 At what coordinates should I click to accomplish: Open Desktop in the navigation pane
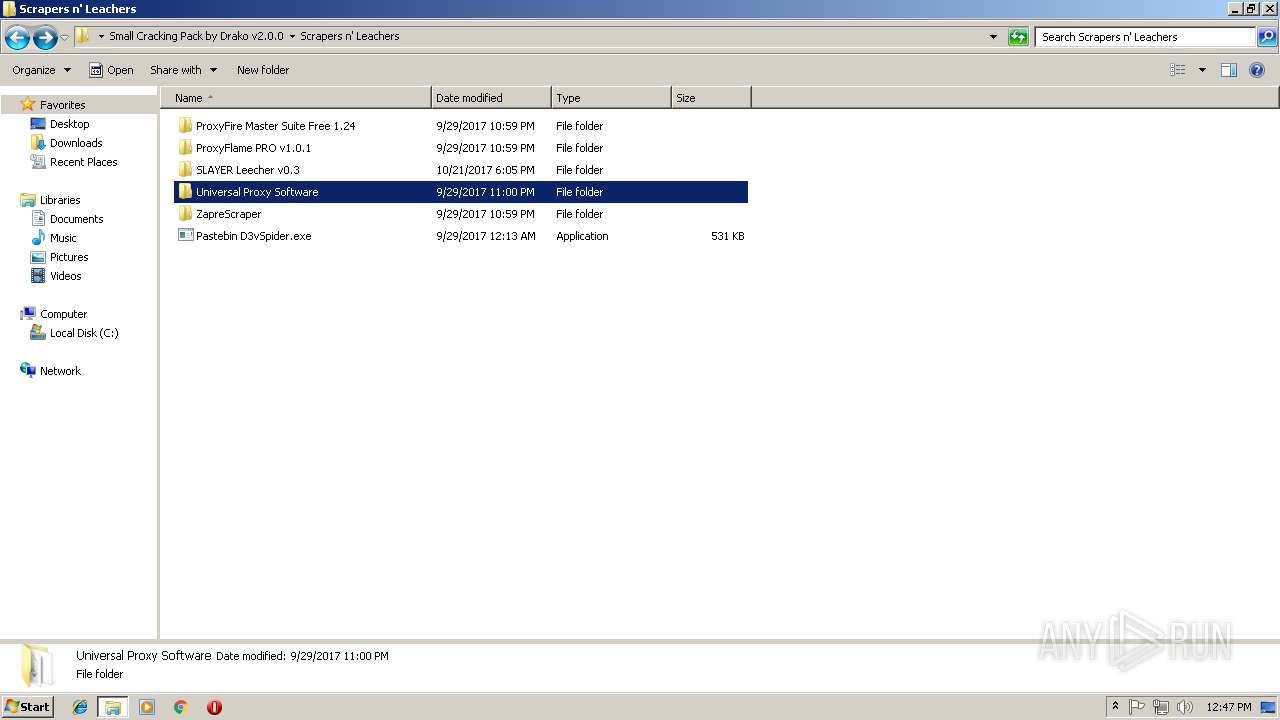point(69,124)
